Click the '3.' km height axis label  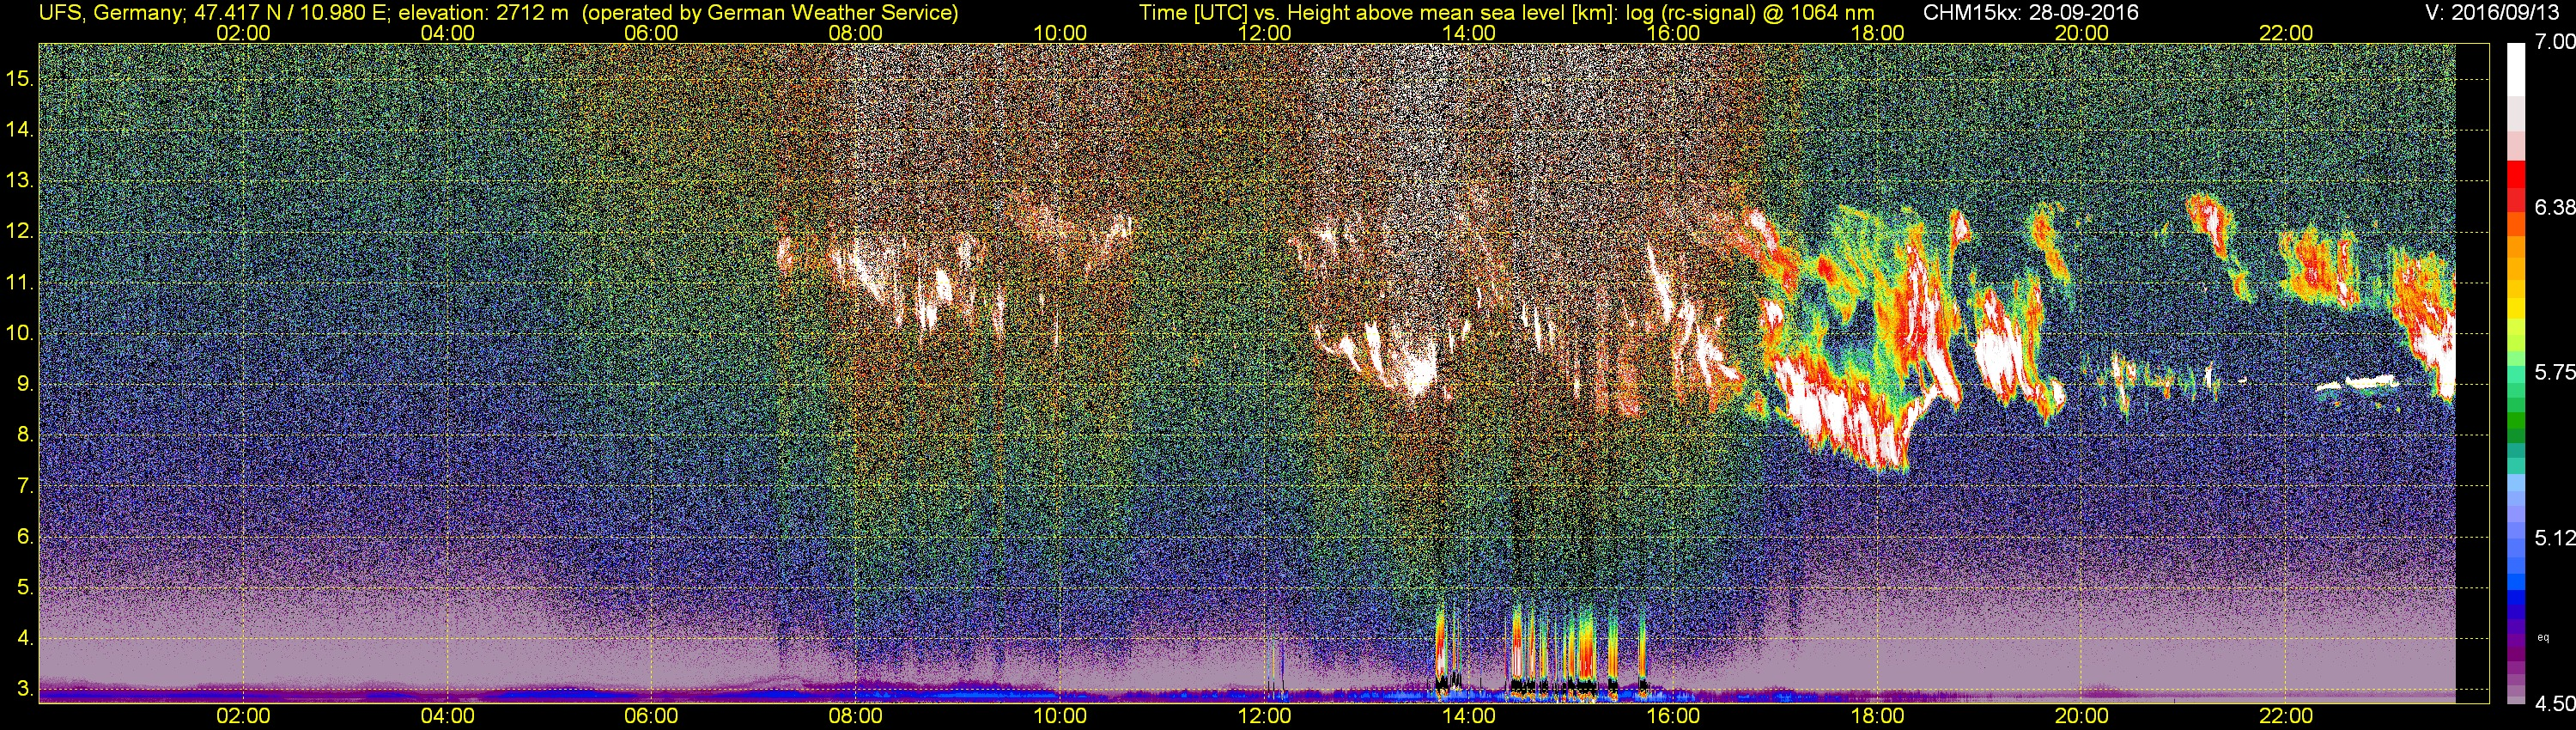26,689
